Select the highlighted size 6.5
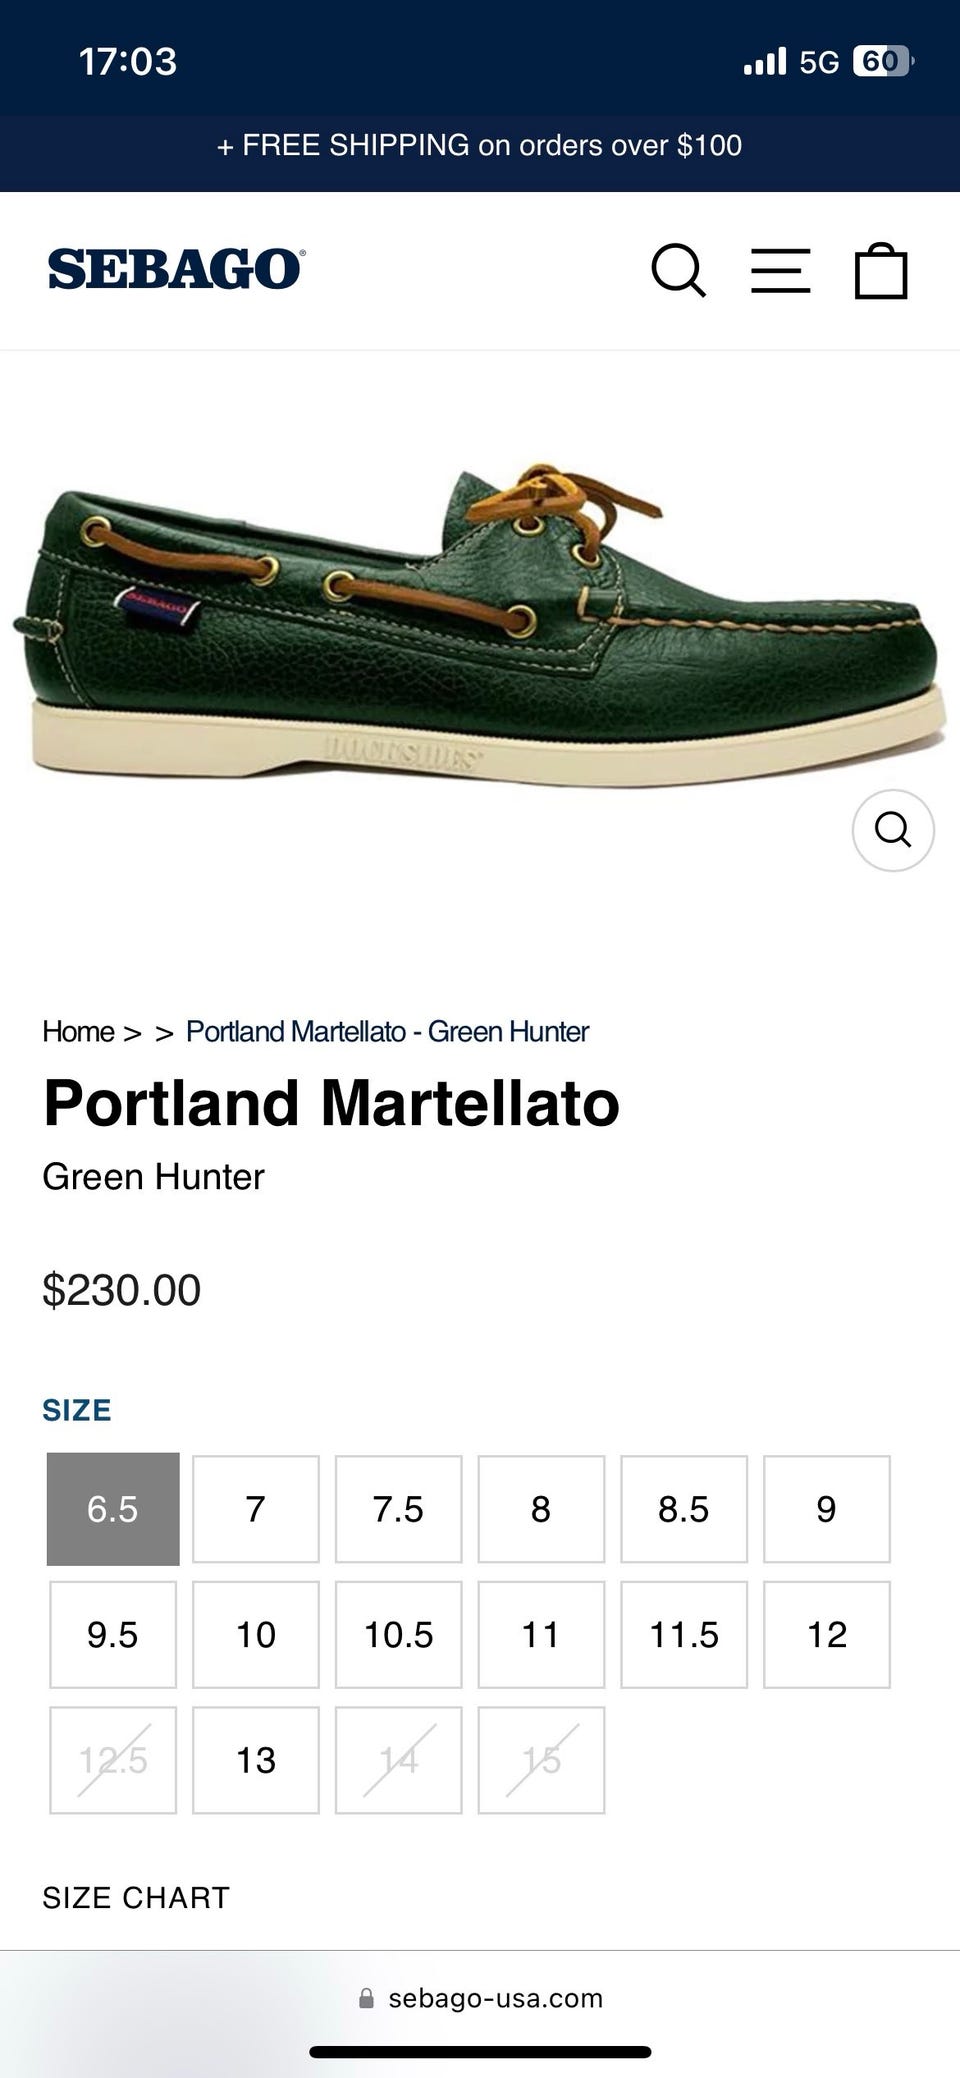 (x=113, y=1508)
